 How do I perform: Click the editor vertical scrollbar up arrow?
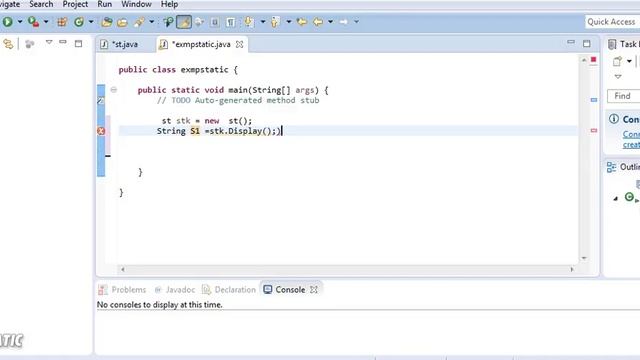coord(584,60)
